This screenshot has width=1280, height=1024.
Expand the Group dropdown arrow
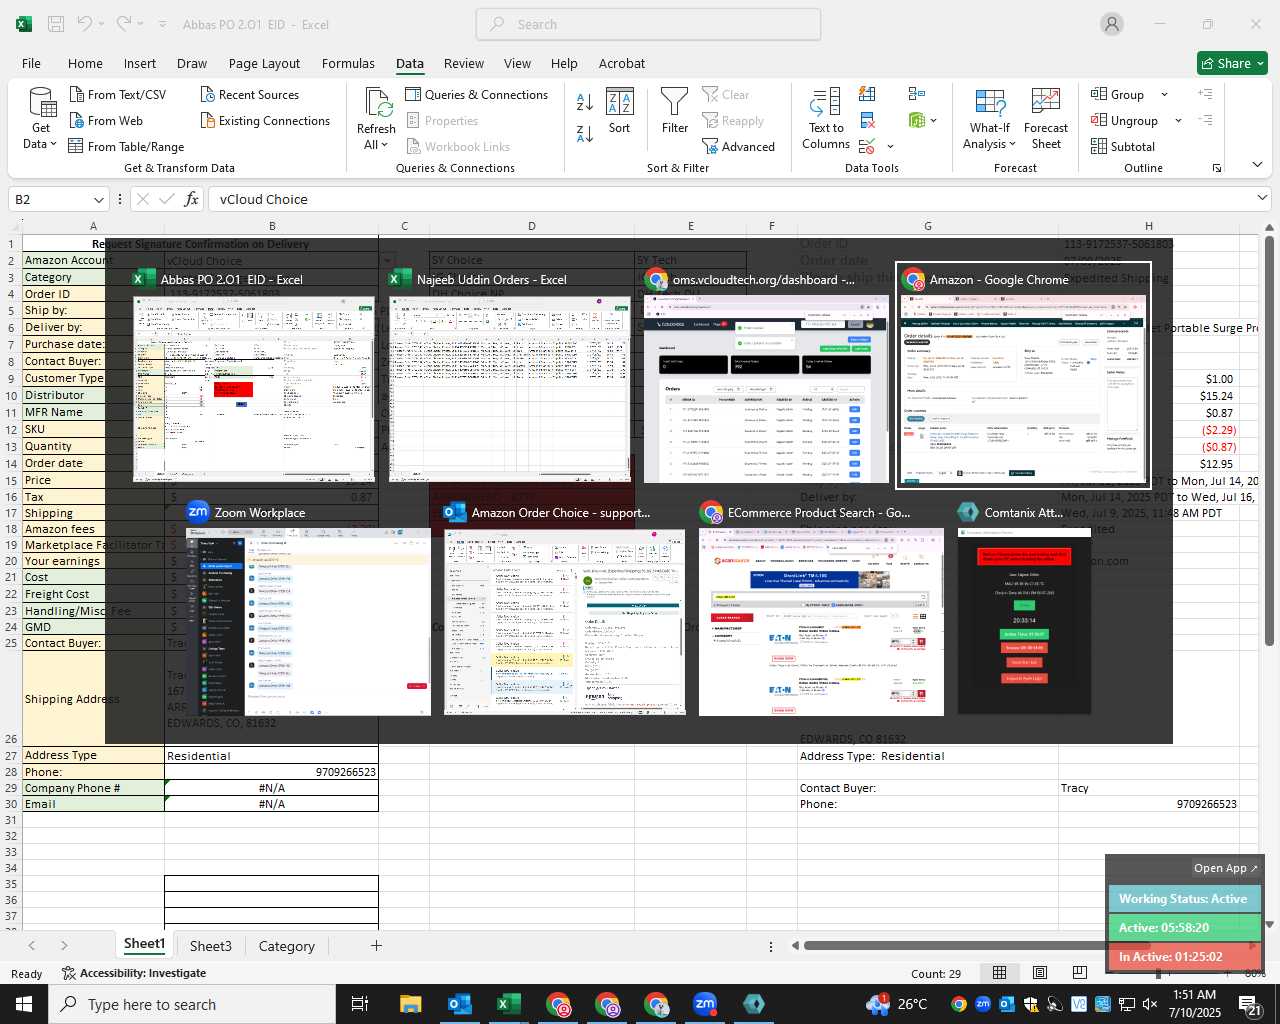(1164, 95)
